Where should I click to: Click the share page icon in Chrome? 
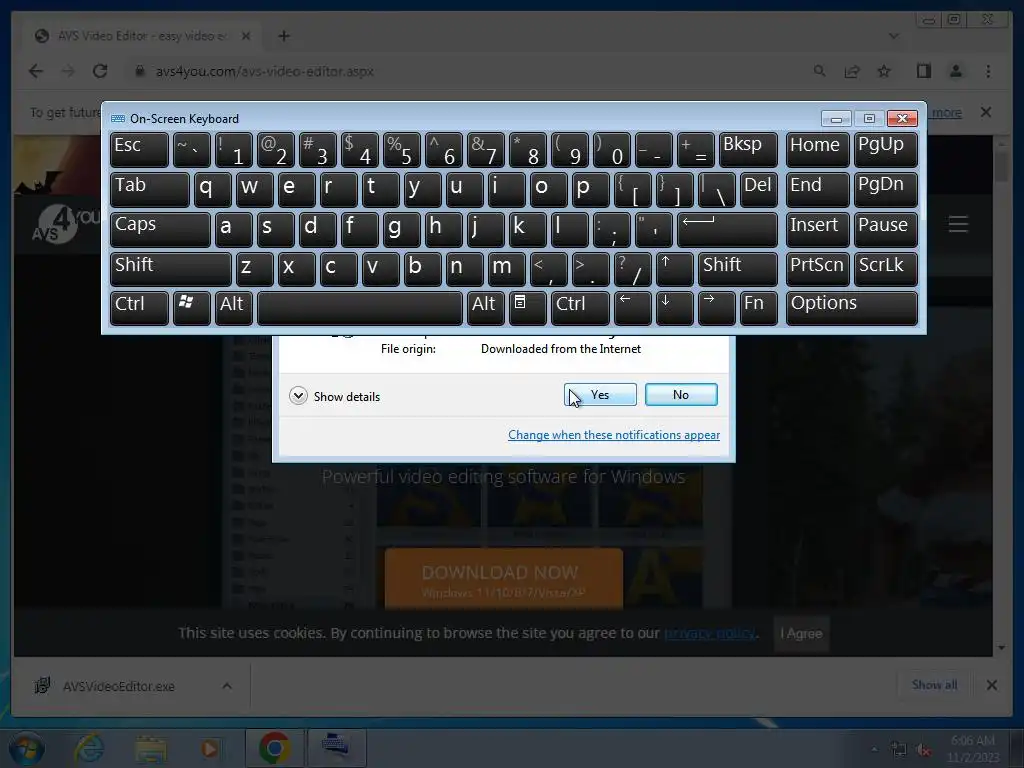coord(852,71)
